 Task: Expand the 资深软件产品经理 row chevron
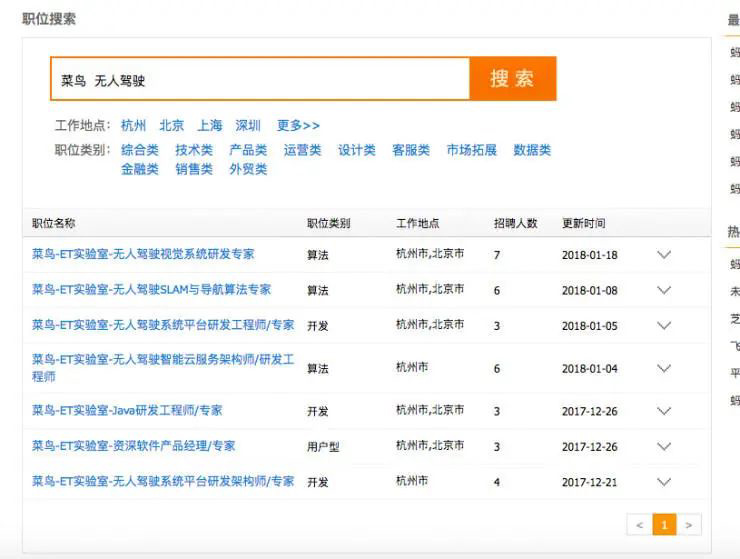click(663, 447)
